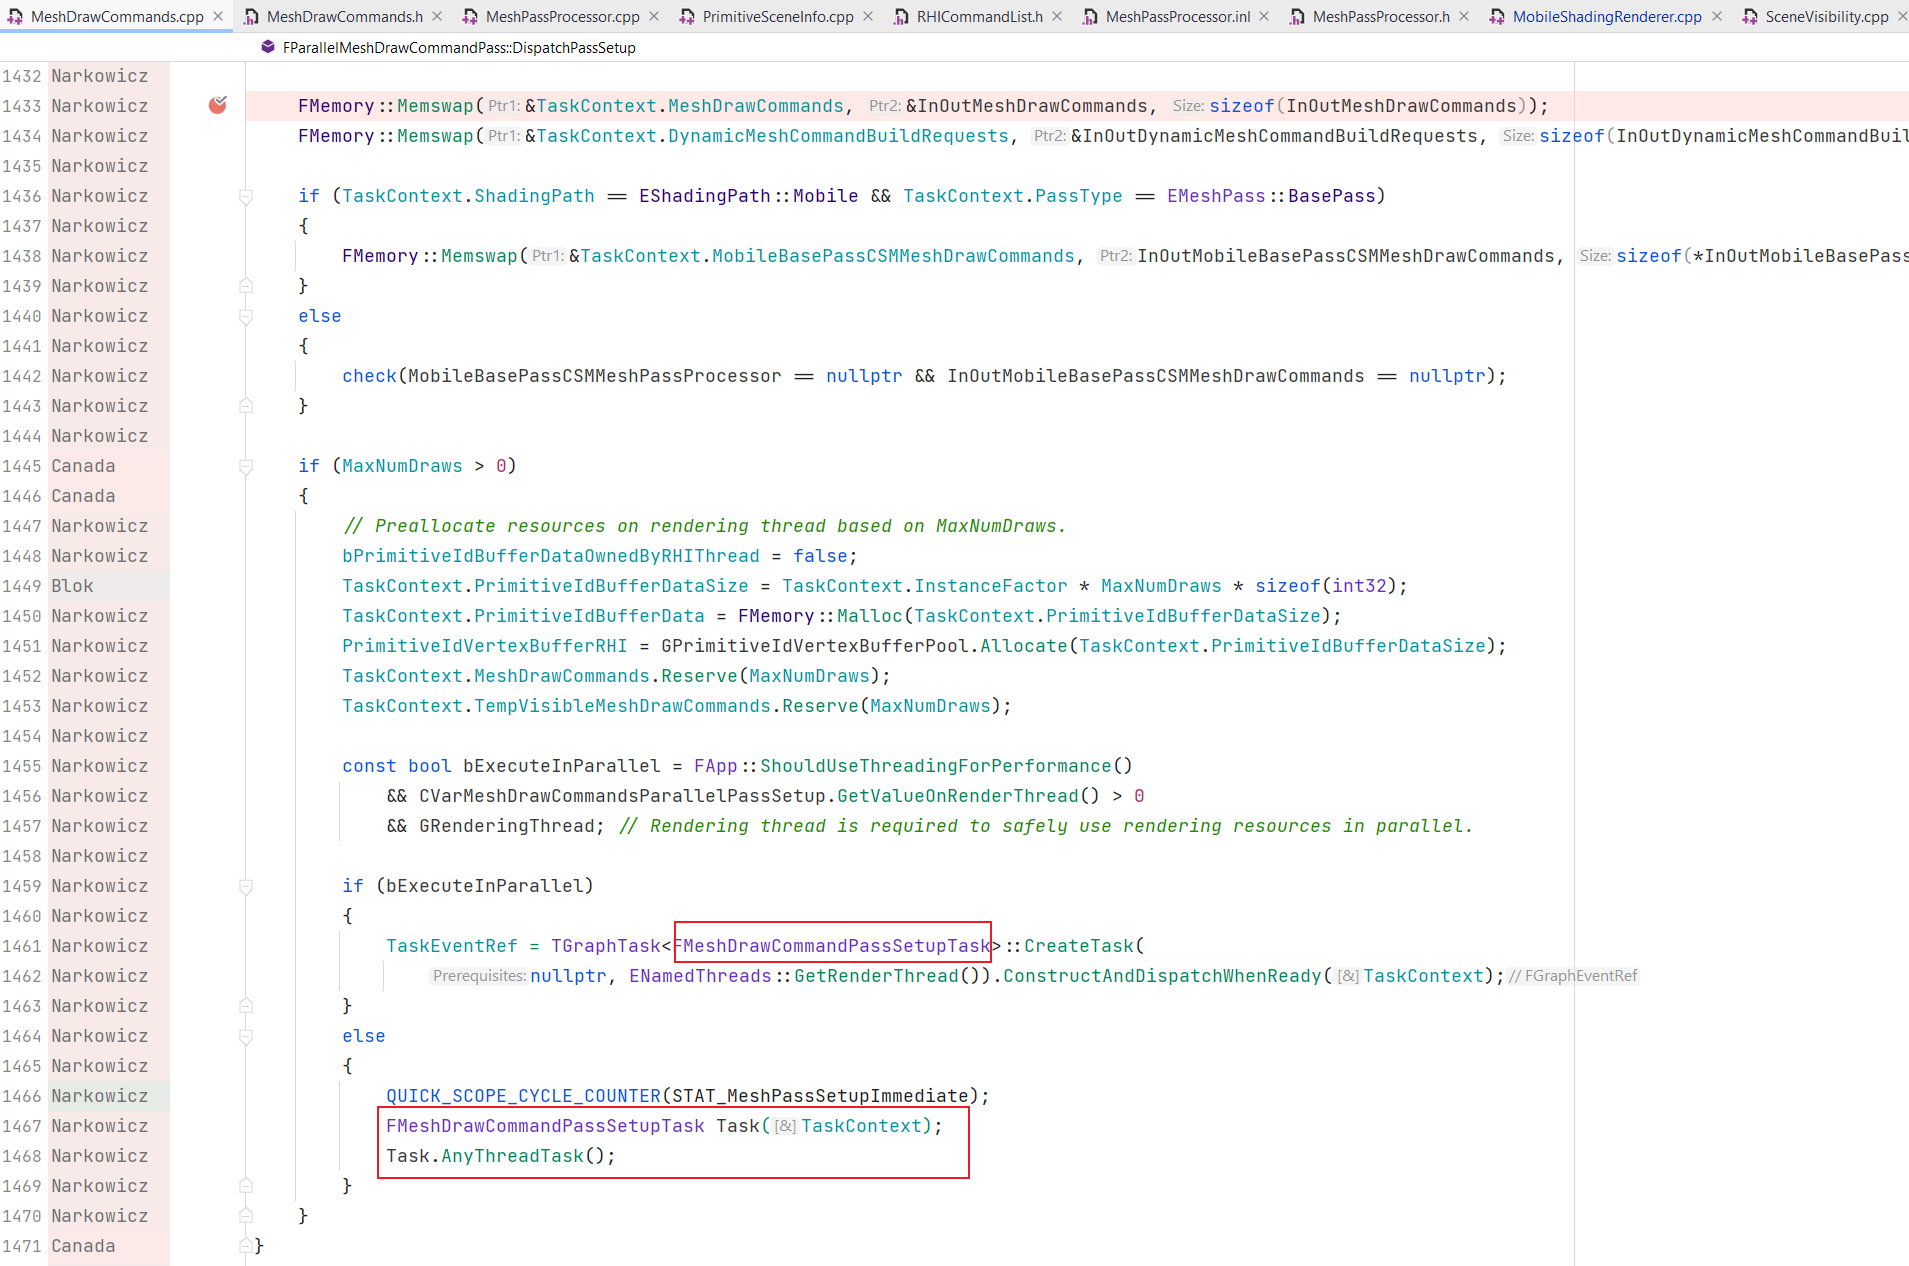Viewport: 1909px width, 1266px height.
Task: Click the file icon on SceneVisibility.cpp tab
Action: coord(1751,16)
